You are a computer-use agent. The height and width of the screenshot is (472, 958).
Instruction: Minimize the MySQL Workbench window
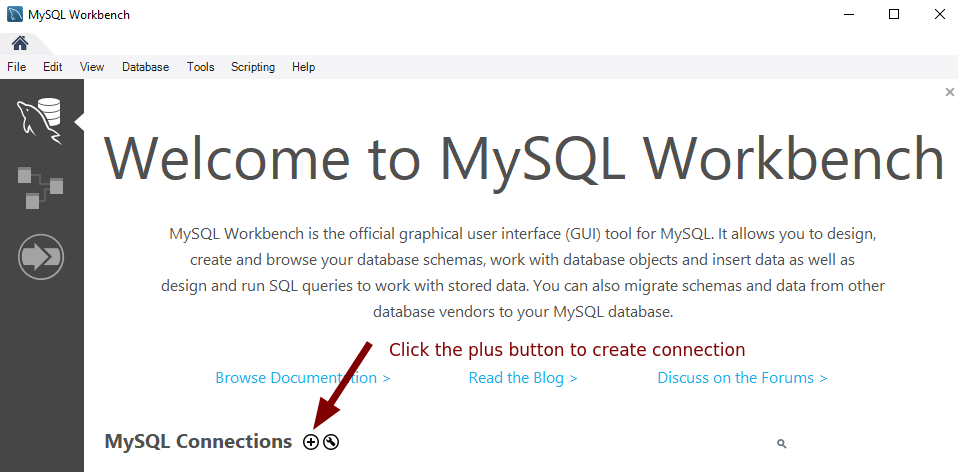coord(847,15)
